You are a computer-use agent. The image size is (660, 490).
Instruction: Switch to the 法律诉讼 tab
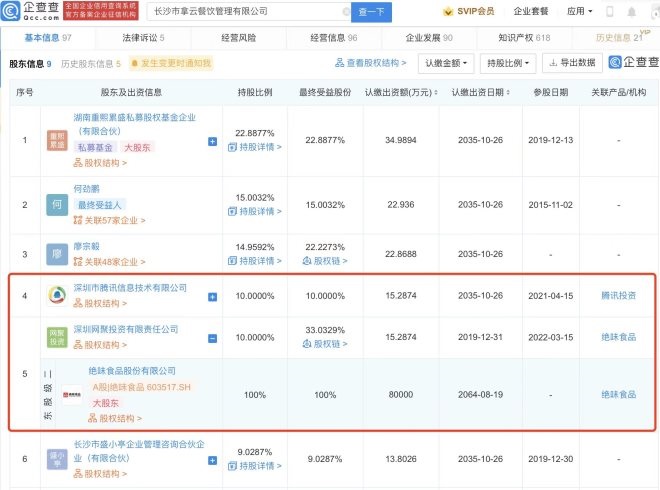pos(146,37)
